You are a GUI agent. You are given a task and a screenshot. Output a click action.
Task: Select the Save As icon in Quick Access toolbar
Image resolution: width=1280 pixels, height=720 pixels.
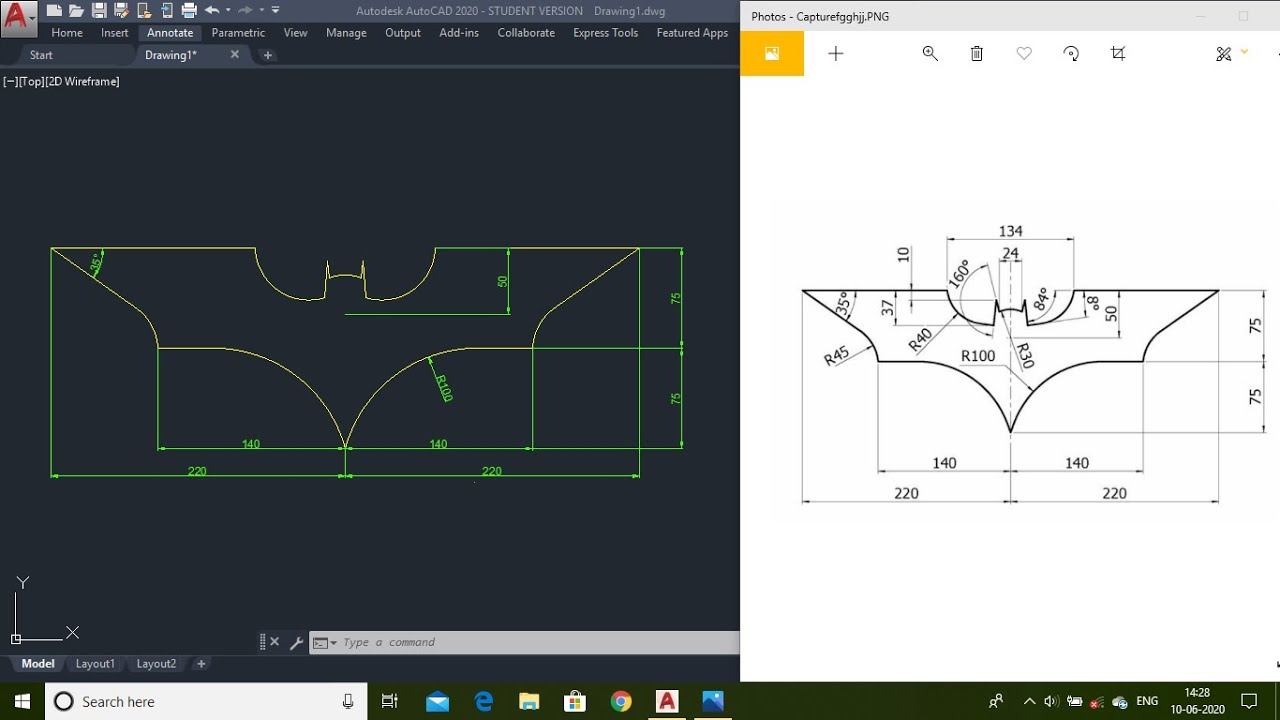(x=121, y=10)
